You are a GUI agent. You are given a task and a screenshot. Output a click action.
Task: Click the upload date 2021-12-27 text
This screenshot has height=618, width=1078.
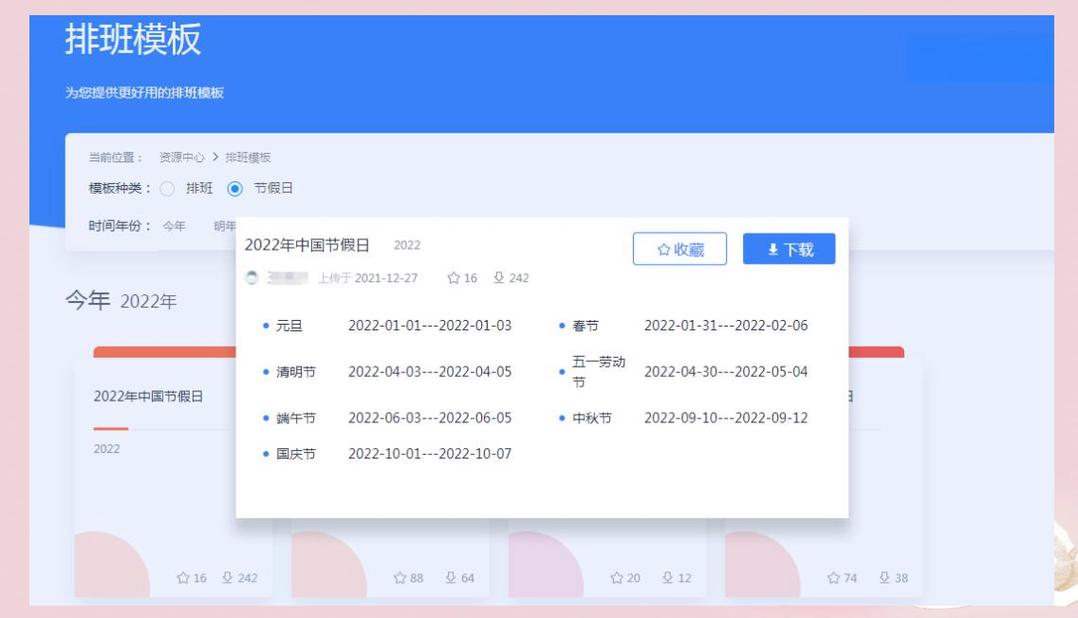point(386,278)
